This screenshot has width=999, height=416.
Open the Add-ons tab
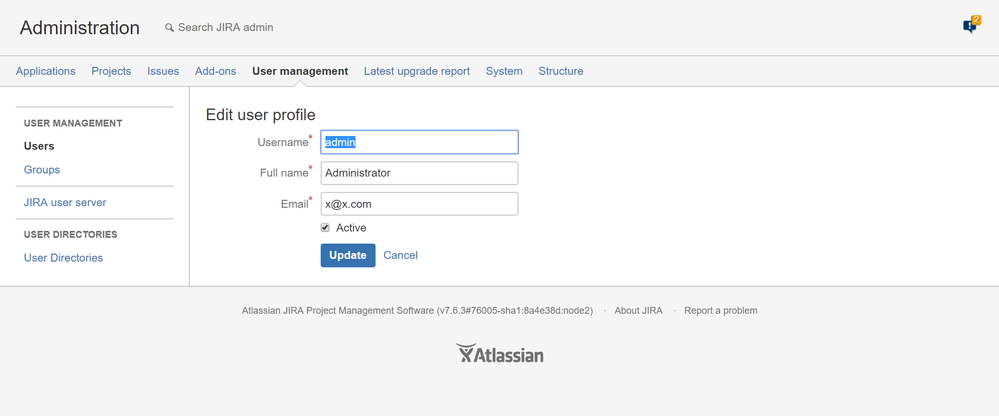pos(215,71)
